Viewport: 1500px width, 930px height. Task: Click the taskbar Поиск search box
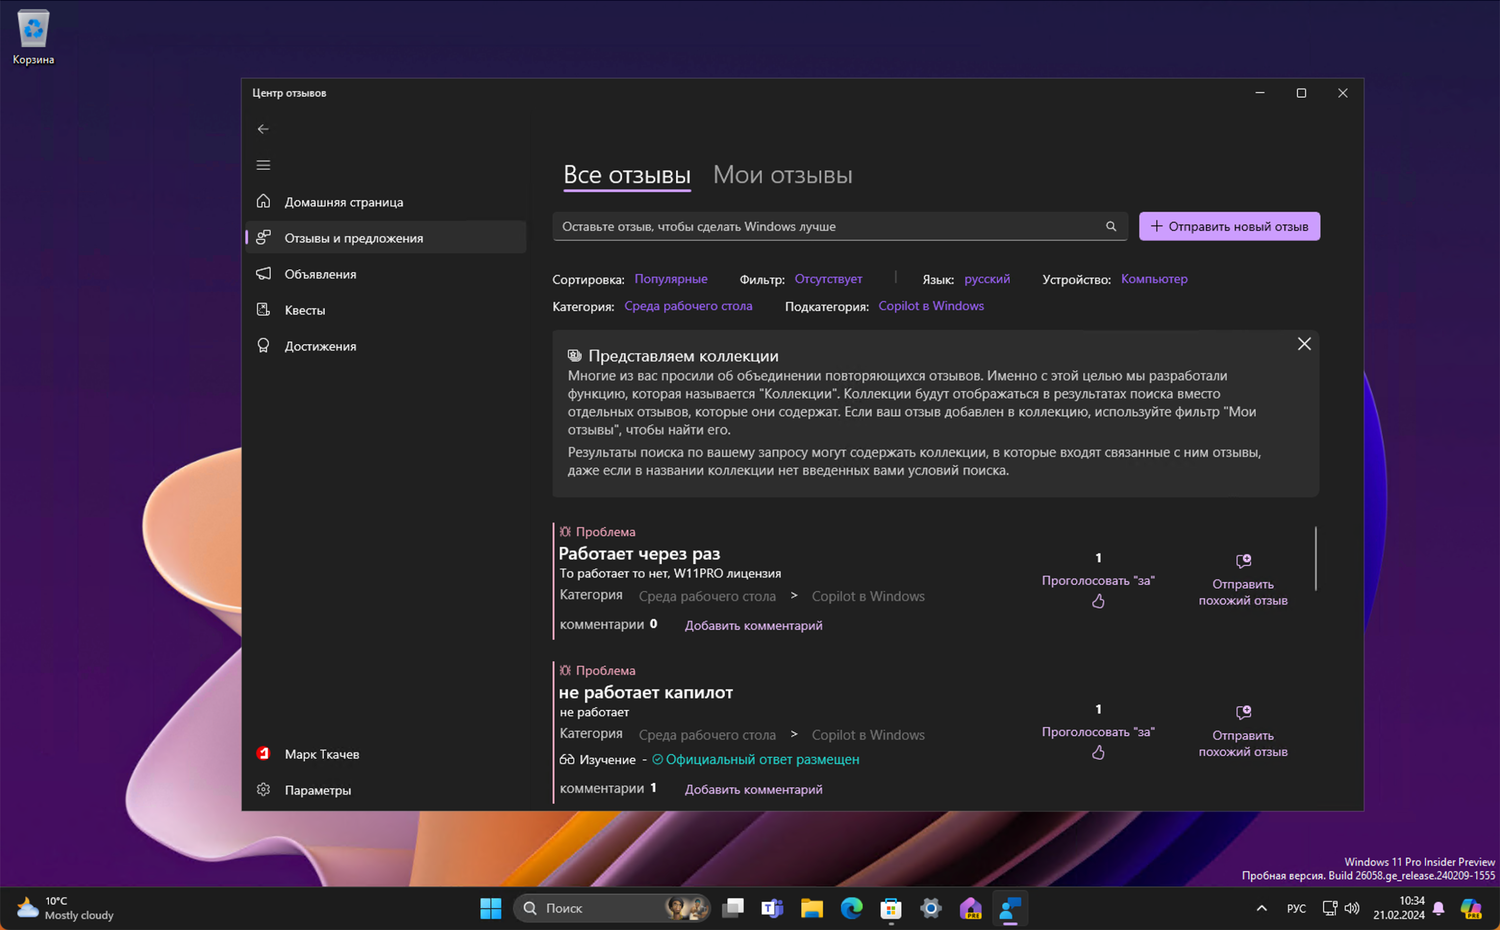pyautogui.click(x=612, y=908)
